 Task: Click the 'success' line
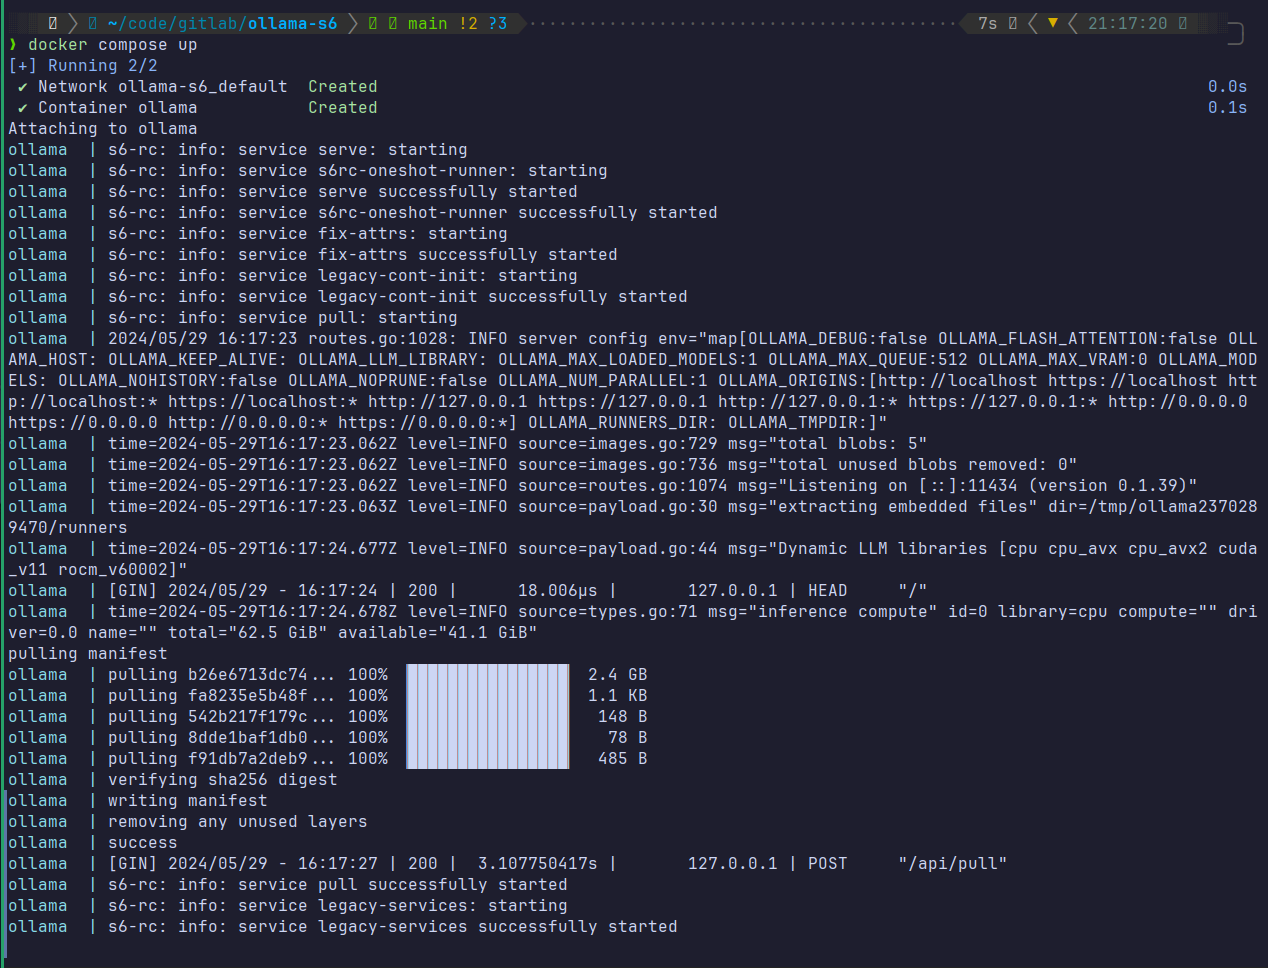pos(143,843)
